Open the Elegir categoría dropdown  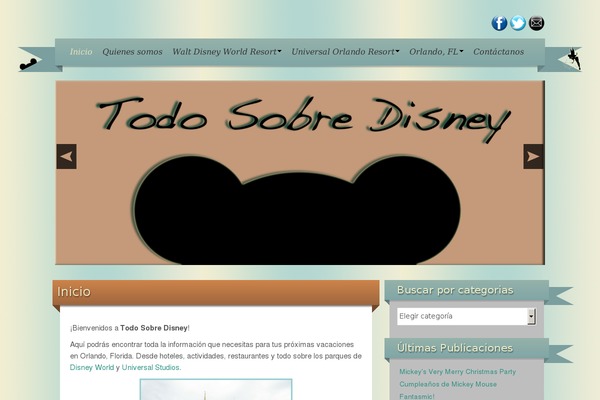(x=466, y=316)
